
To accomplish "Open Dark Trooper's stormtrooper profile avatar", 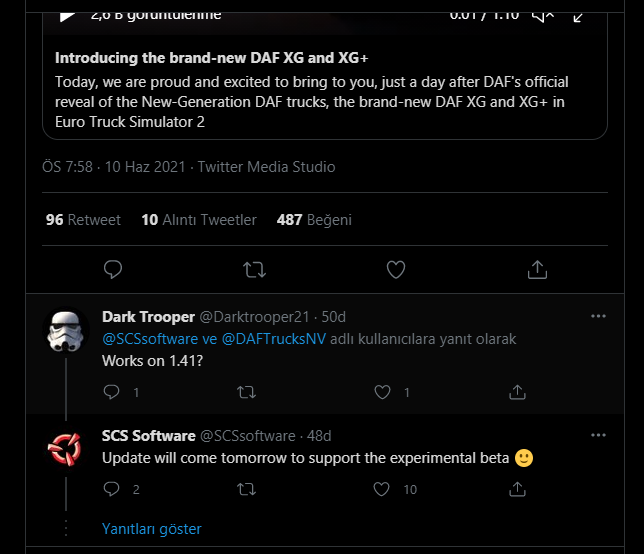I will [65, 331].
